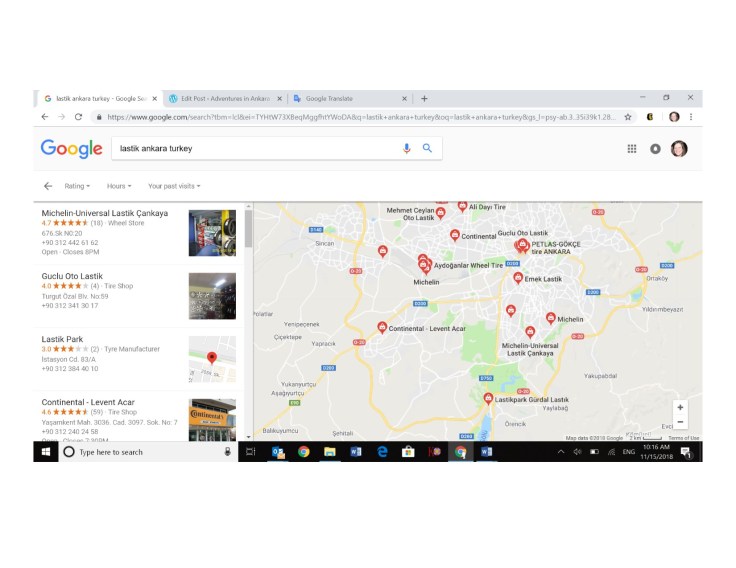The image size is (736, 568).
Task: Click the Cortana microphone icon
Action: [228, 452]
